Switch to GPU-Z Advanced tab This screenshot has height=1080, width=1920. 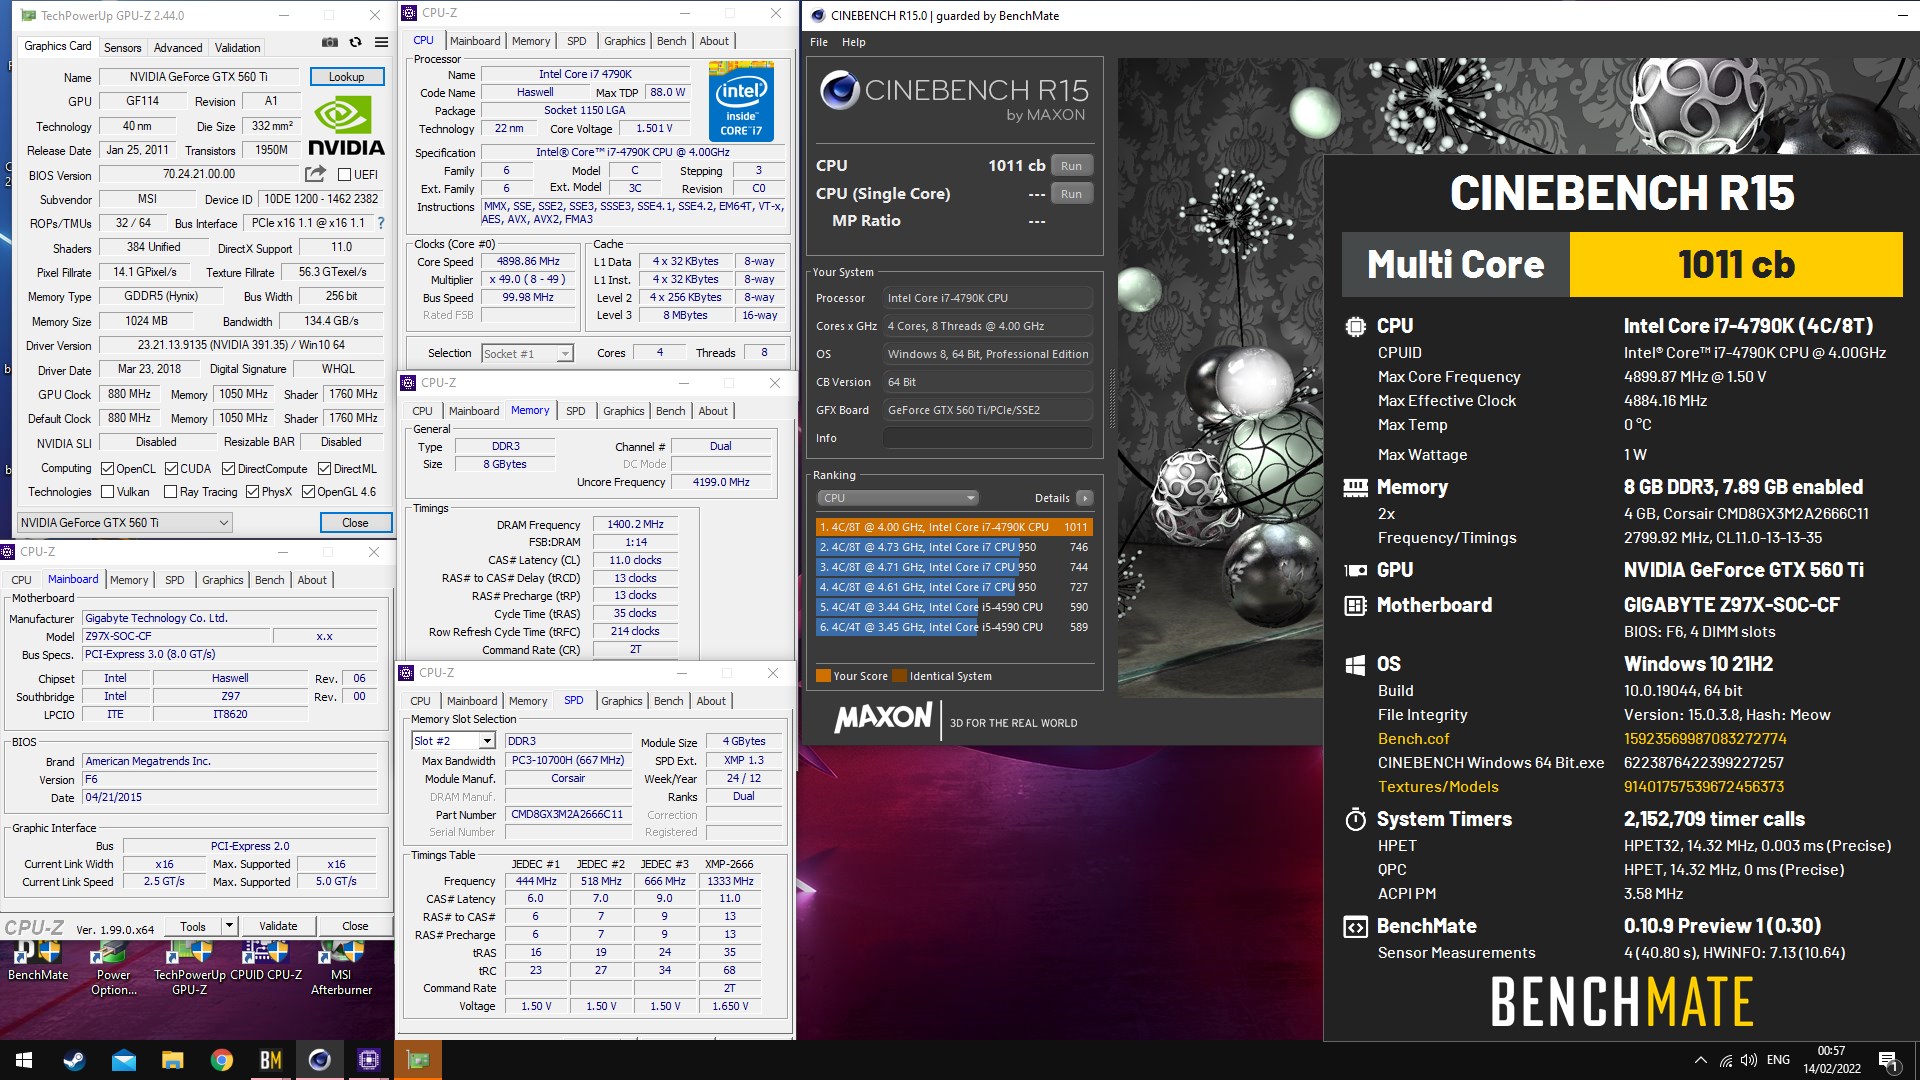178,47
